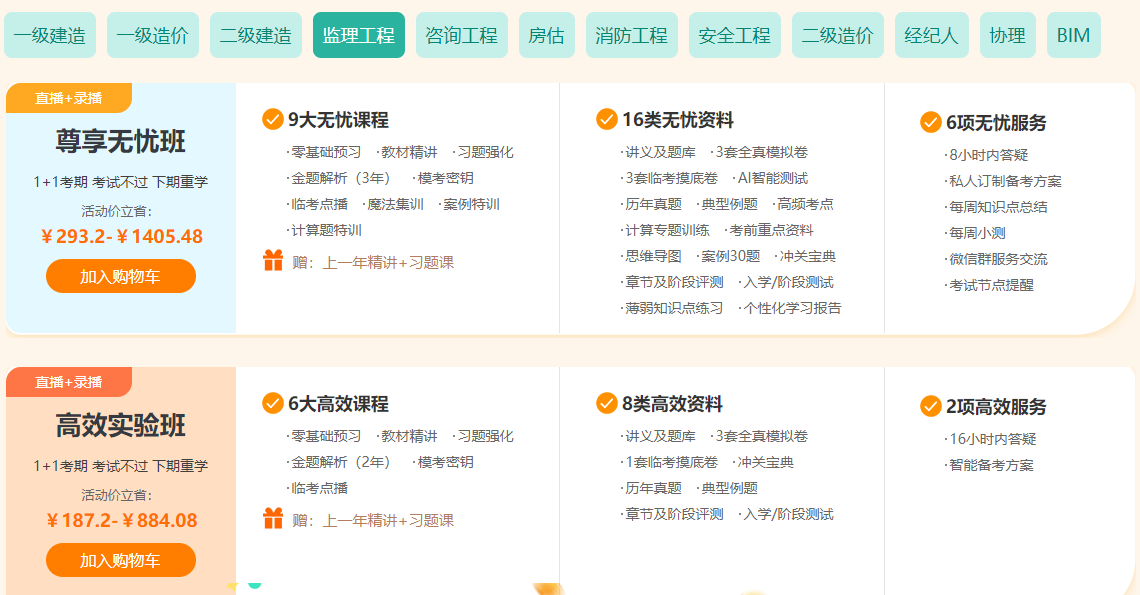The height and width of the screenshot is (595, 1140).
Task: Click the checkmark icon beside 8类高效资料
Action: [606, 404]
